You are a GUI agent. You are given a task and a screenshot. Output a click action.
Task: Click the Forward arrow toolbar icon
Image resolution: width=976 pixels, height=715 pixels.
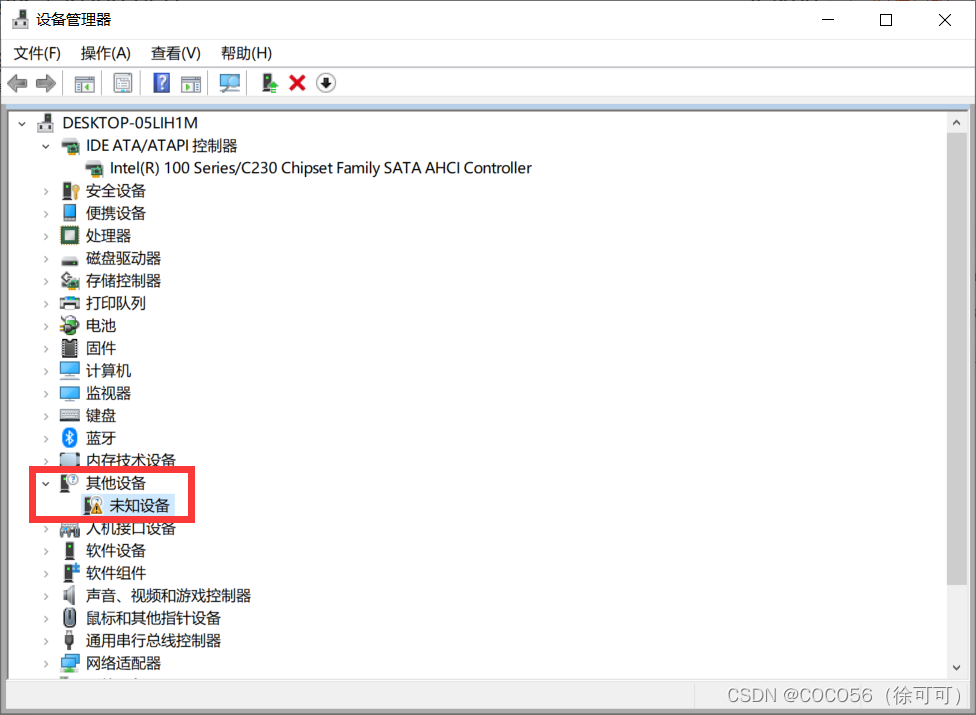(x=45, y=83)
